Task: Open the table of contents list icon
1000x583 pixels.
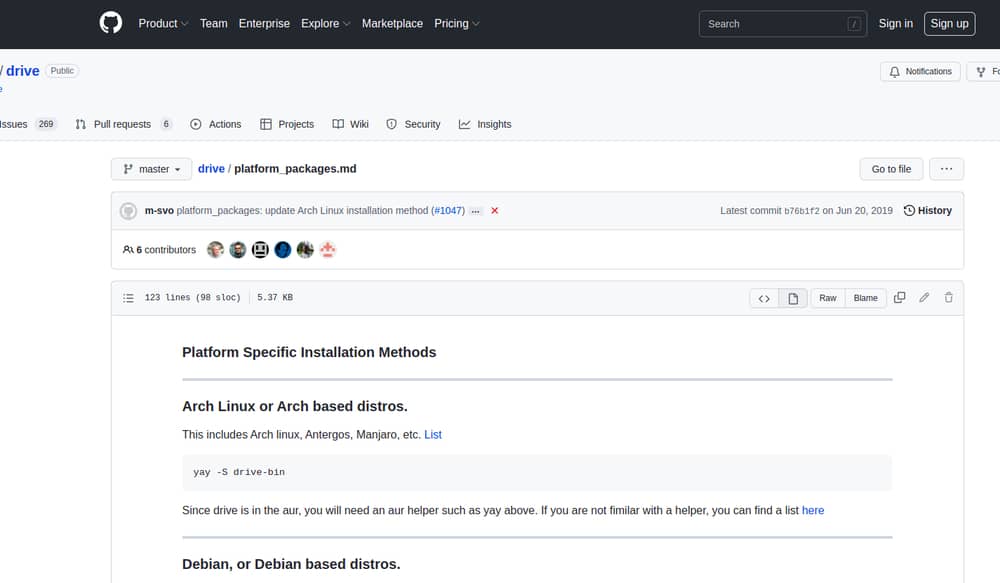Action: coord(128,298)
